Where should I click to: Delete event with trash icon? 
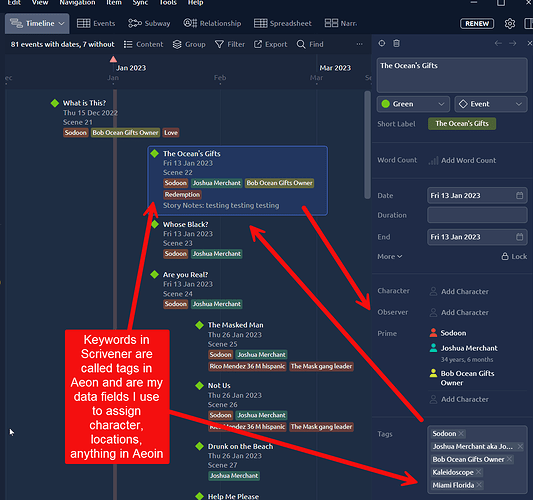(x=396, y=43)
